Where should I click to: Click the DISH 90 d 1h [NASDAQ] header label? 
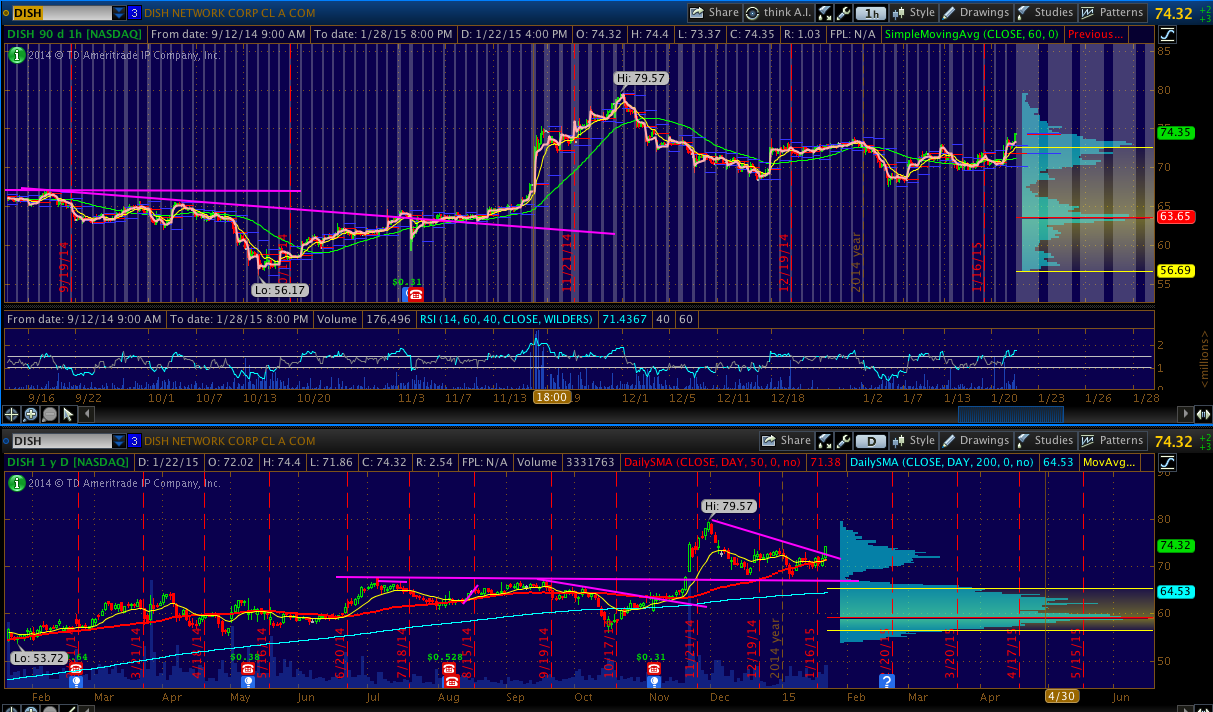(76, 34)
